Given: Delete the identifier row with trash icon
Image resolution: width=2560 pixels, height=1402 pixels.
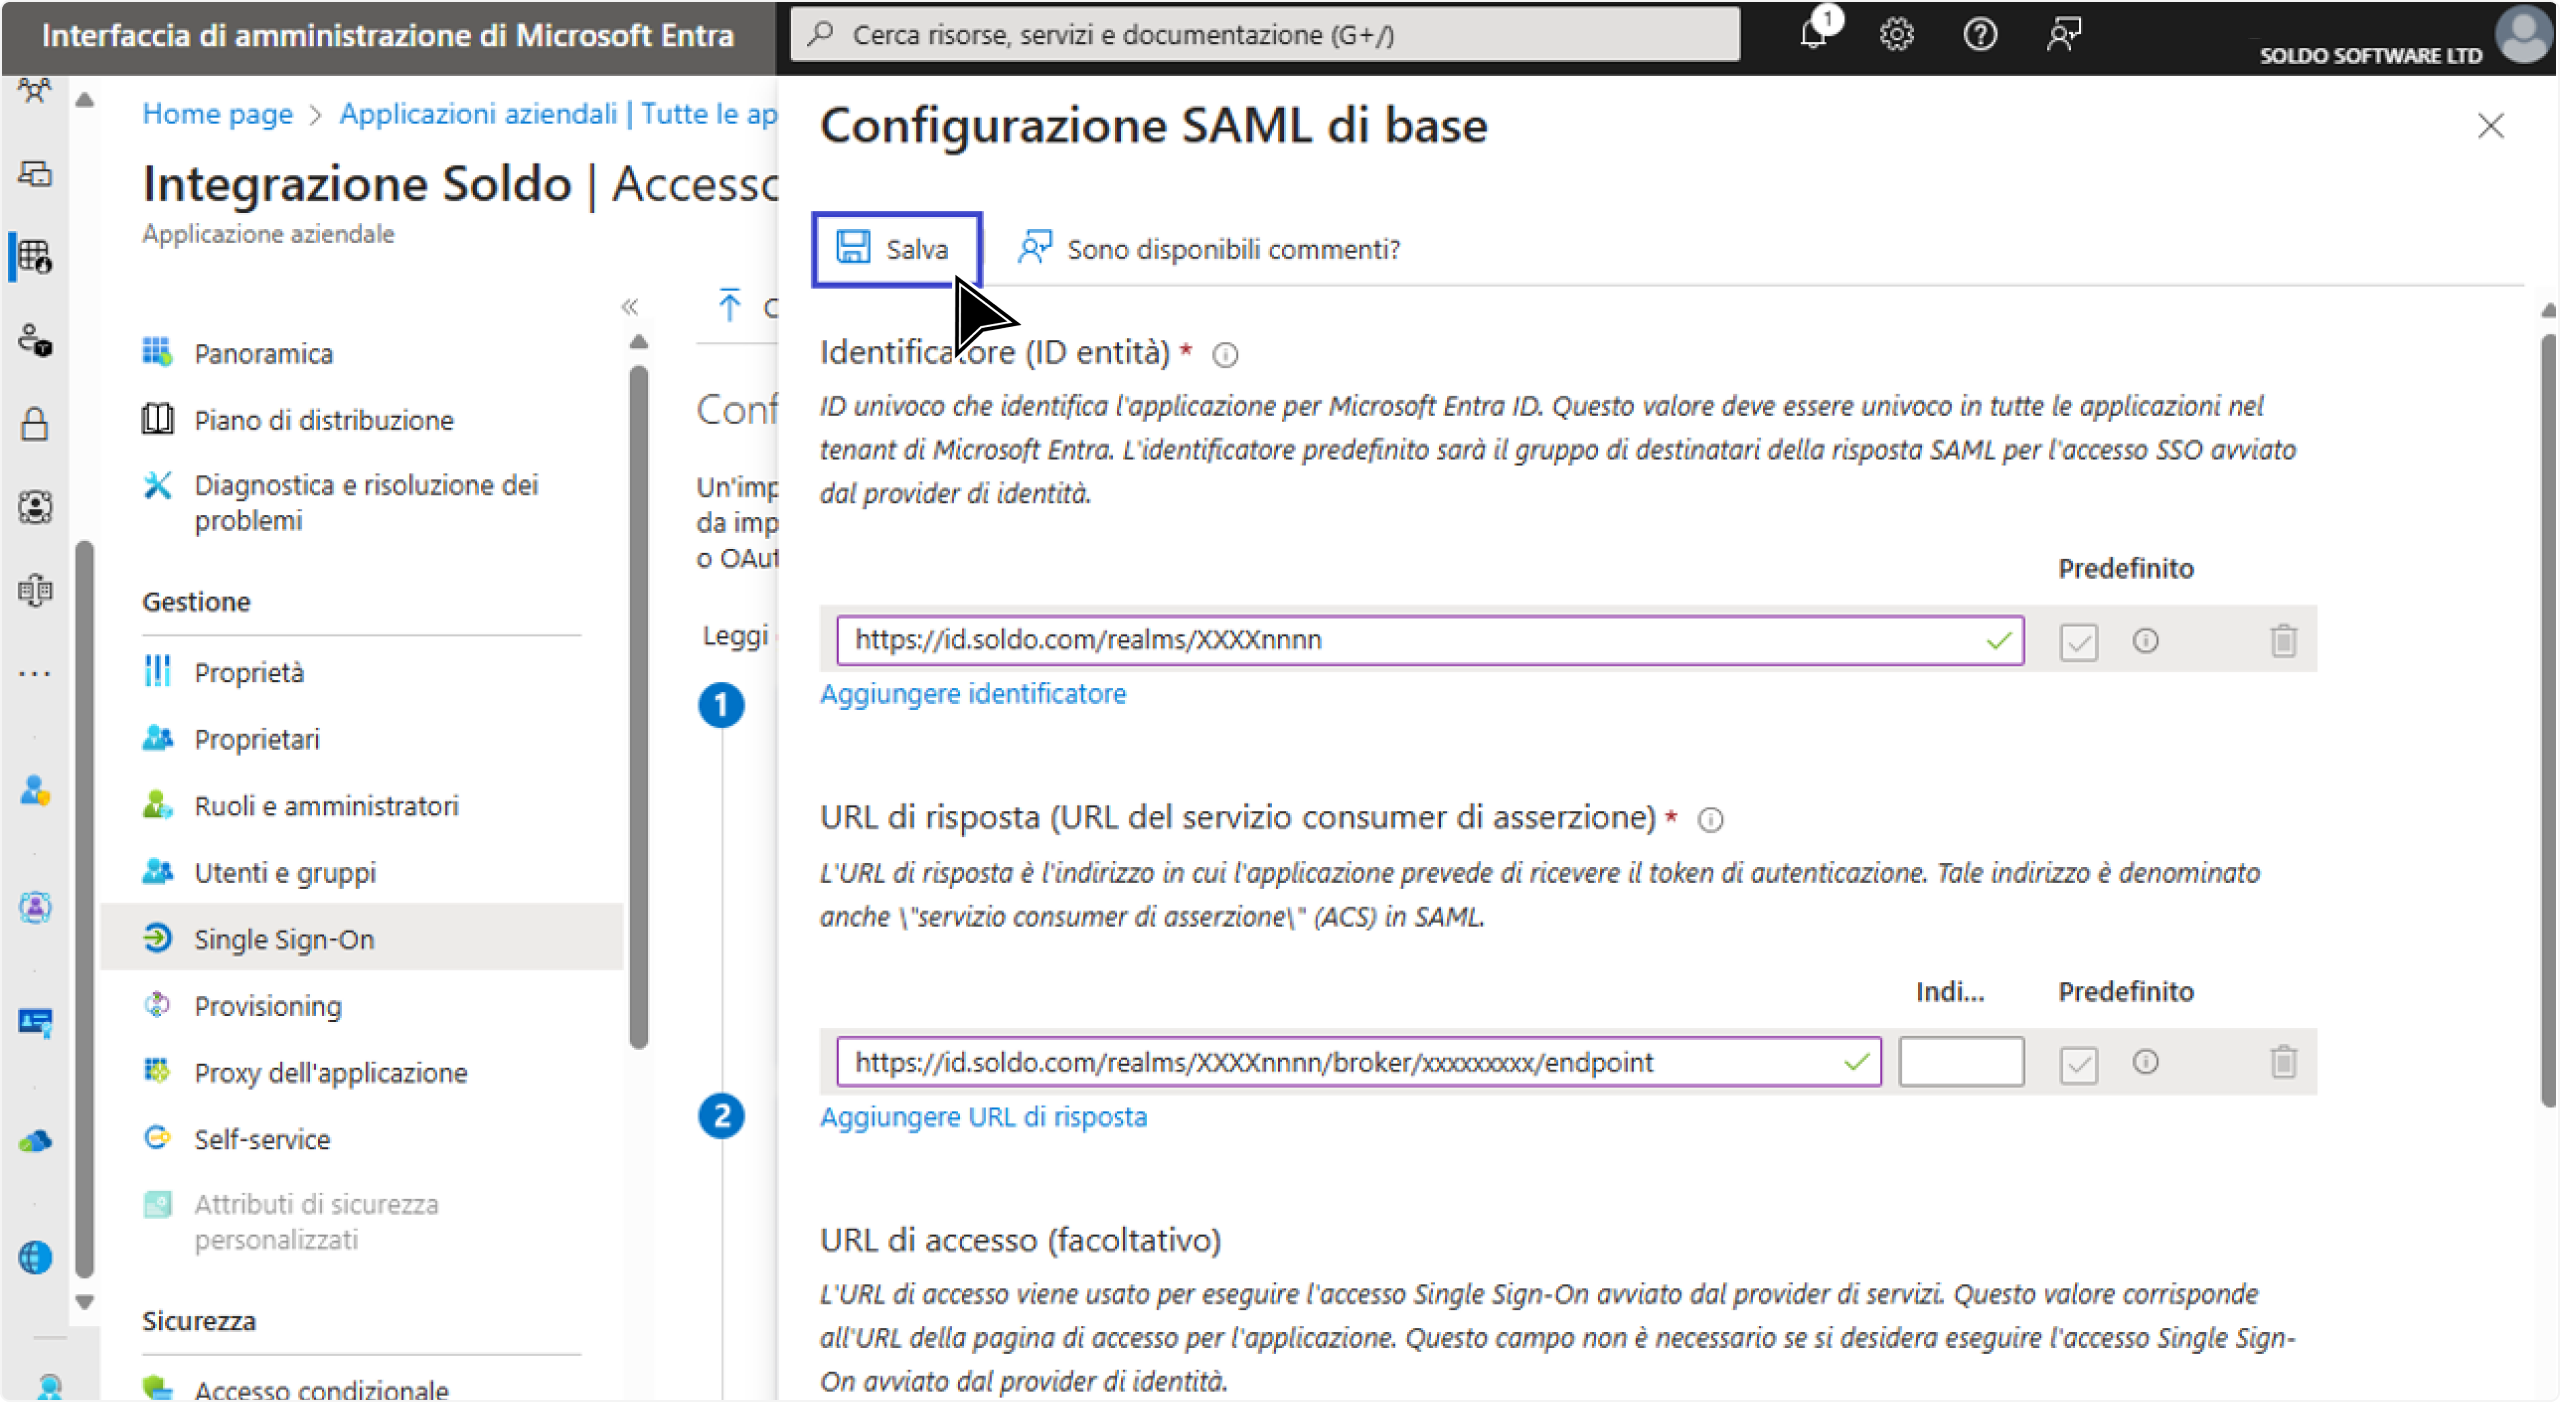Looking at the screenshot, I should 2283,640.
